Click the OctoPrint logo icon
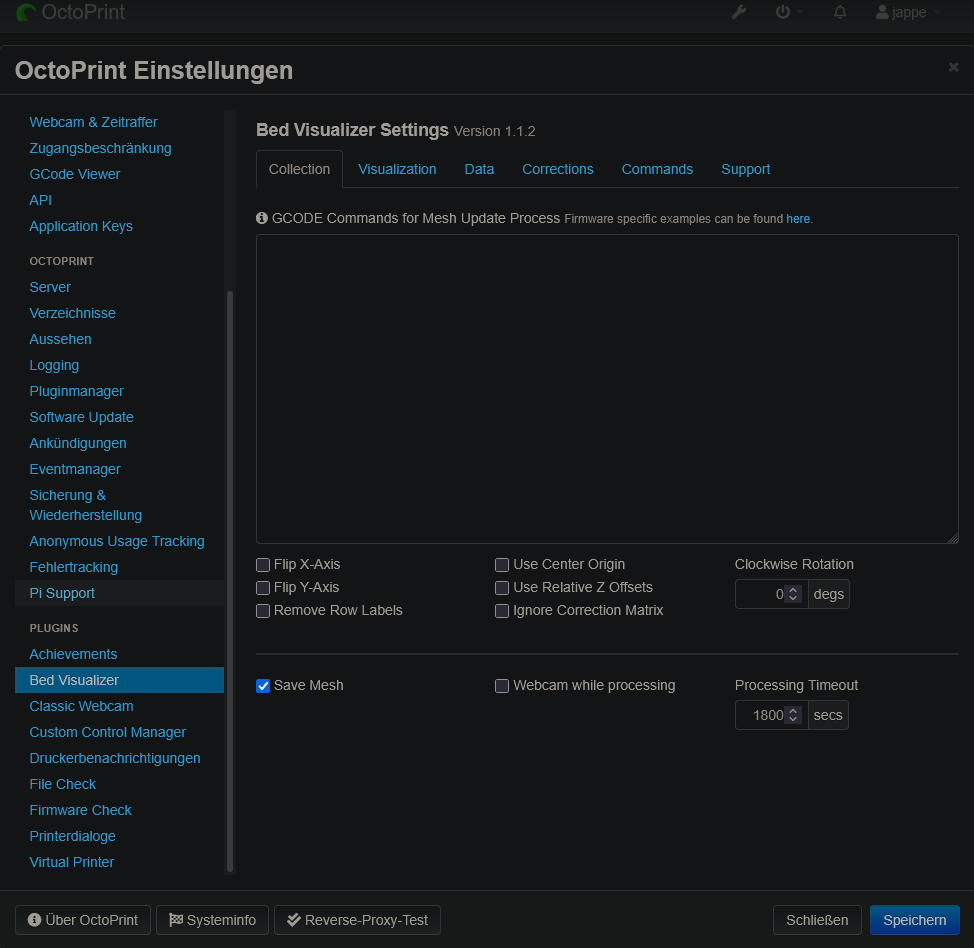Image resolution: width=974 pixels, height=948 pixels. [26, 13]
